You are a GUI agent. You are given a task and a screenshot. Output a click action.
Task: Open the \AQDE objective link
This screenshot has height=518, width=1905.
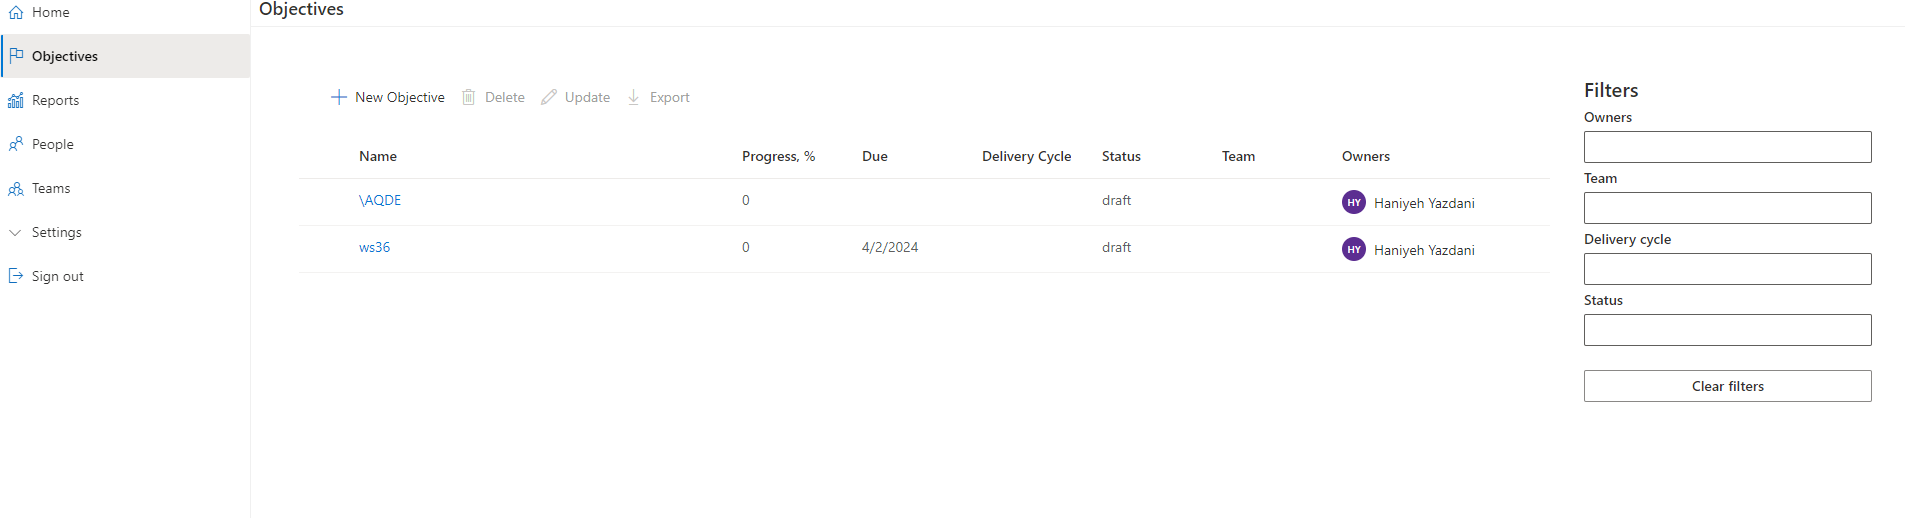(x=380, y=200)
